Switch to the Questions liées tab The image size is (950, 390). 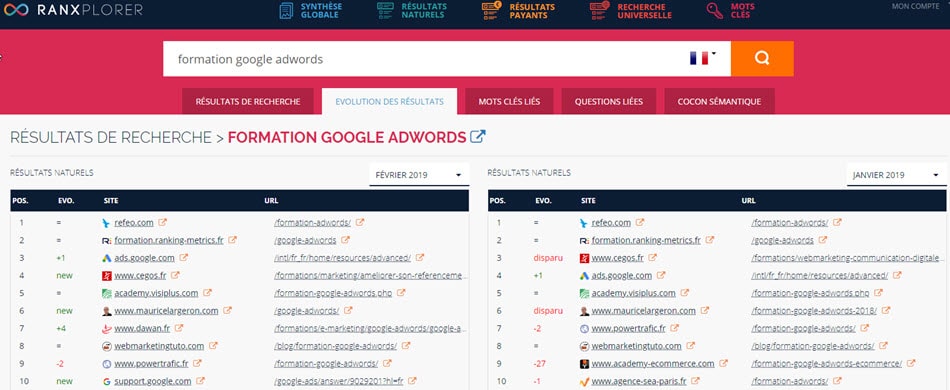[x=609, y=102]
